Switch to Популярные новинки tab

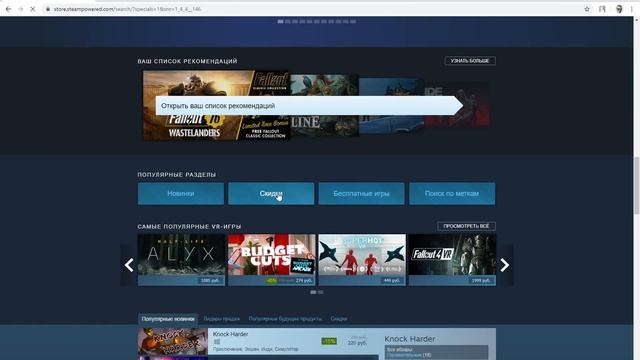click(168, 319)
